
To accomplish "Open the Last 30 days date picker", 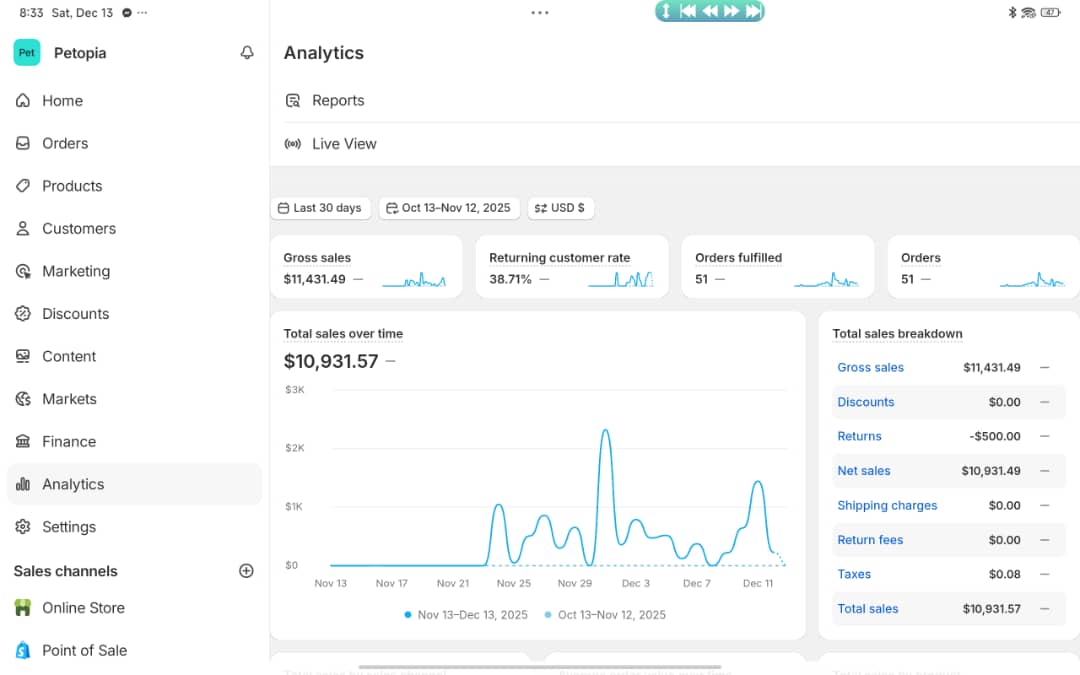I will click(x=320, y=208).
